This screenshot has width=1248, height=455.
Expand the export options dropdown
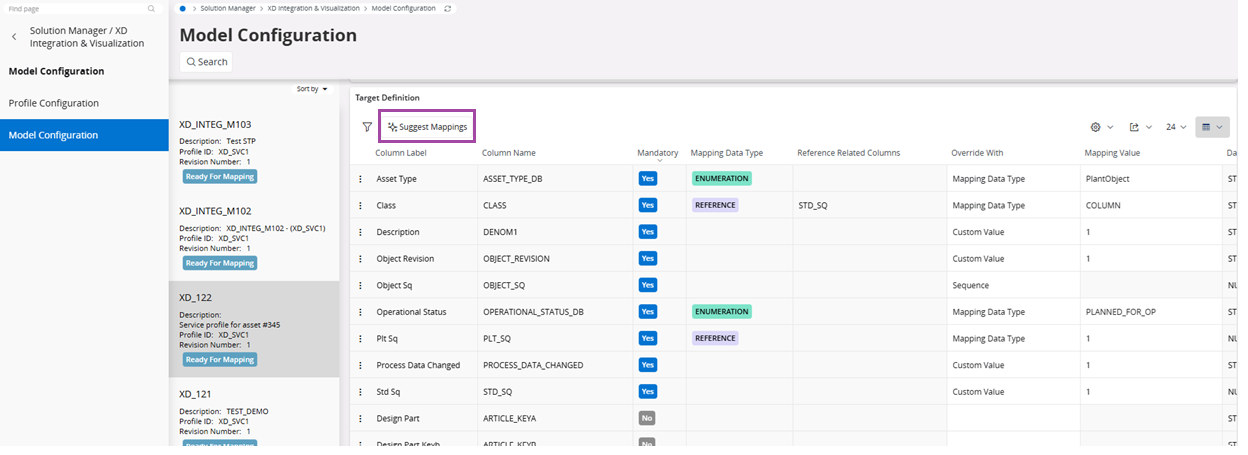click(1140, 127)
